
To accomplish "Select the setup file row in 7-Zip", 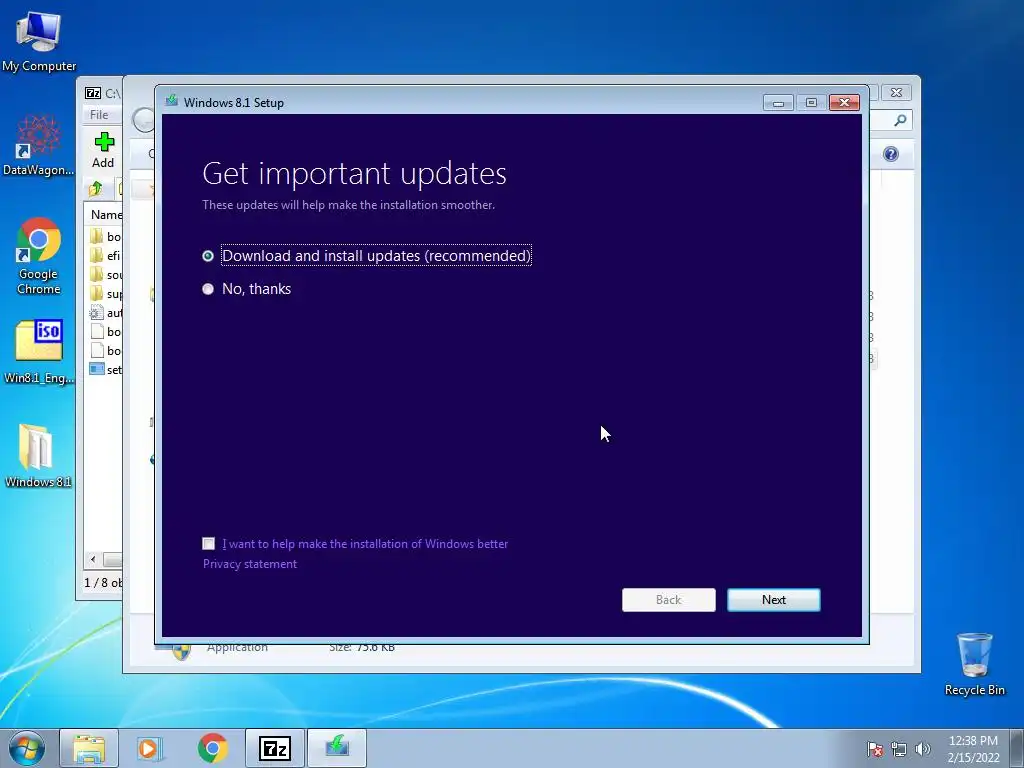I will 105,370.
